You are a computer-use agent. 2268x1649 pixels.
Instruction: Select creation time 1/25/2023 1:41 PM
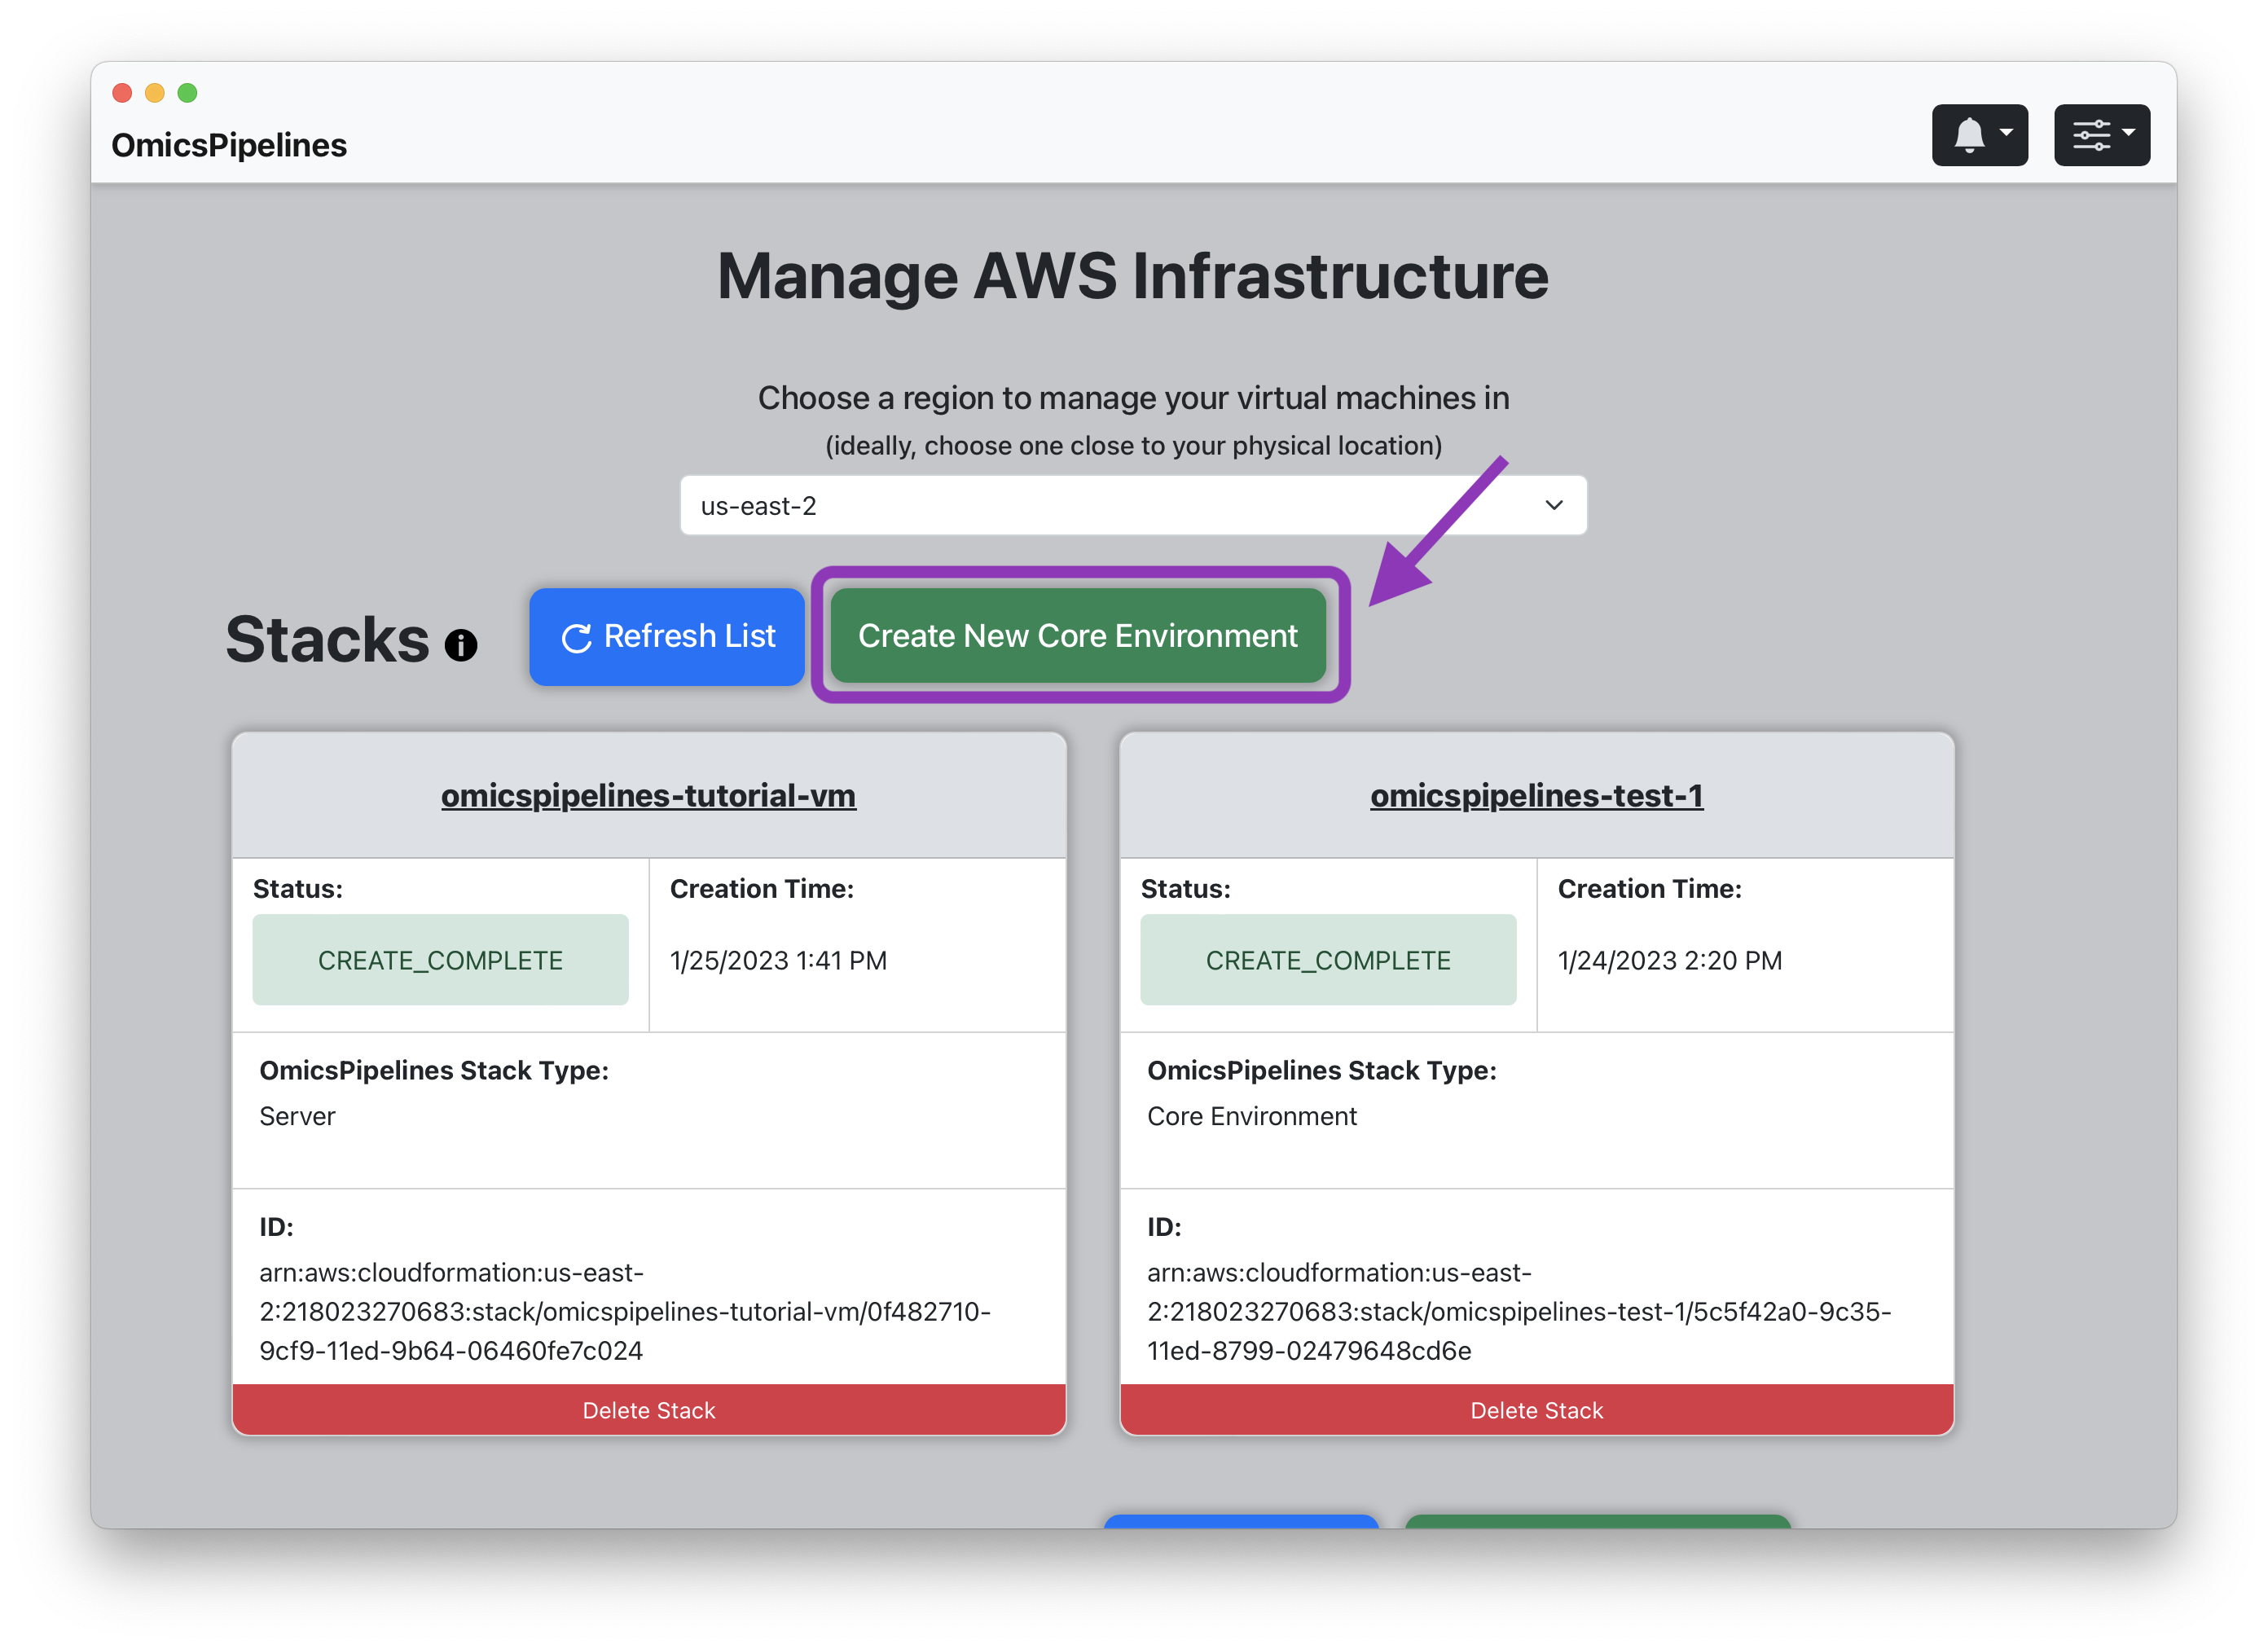tap(778, 960)
